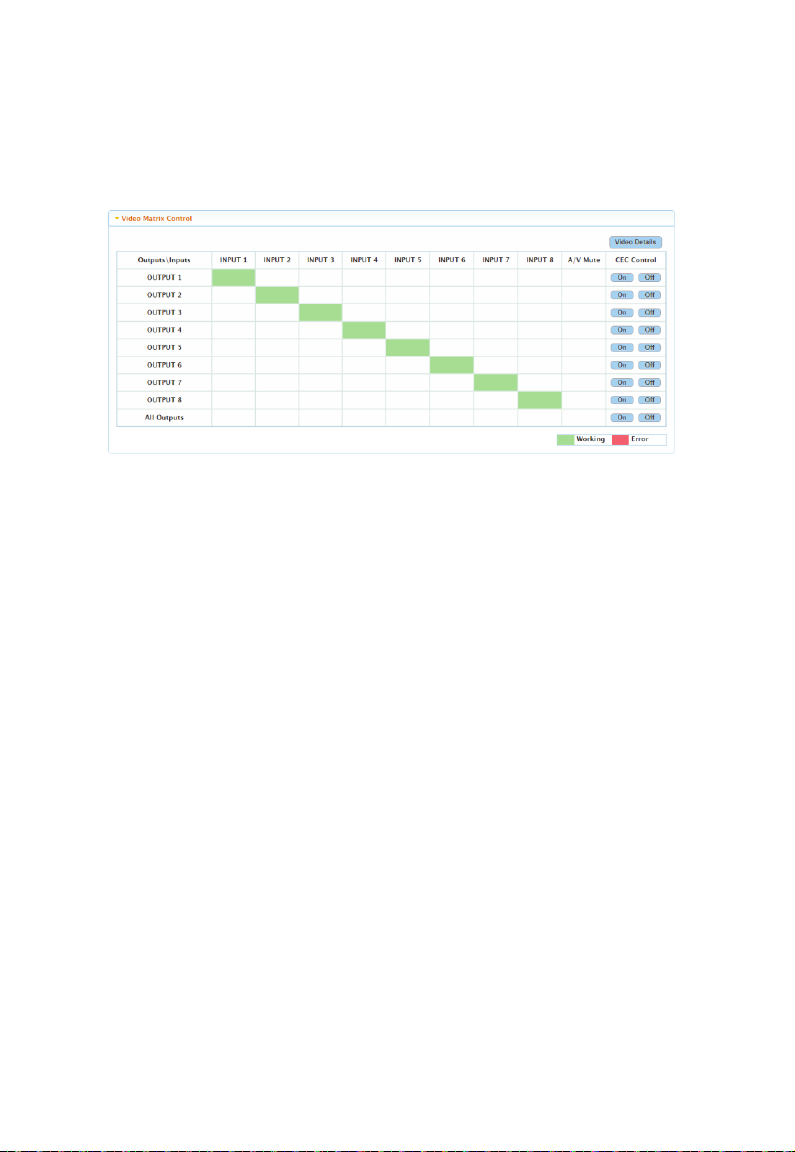Viewport: 795px width, 1152px height.
Task: Toggle A/V Mute cell for OUTPUT 7
Action: 584,383
